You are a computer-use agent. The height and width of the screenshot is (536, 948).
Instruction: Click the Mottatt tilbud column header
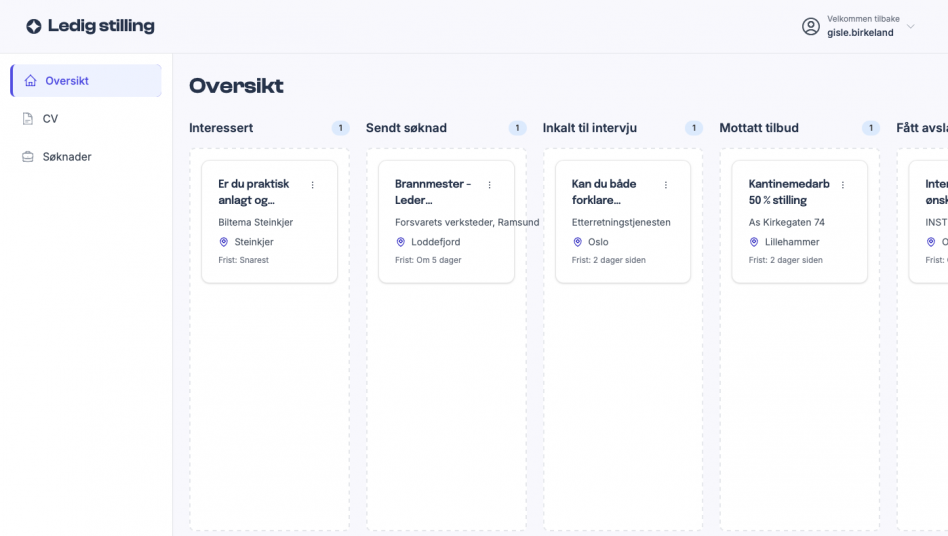[x=759, y=128]
